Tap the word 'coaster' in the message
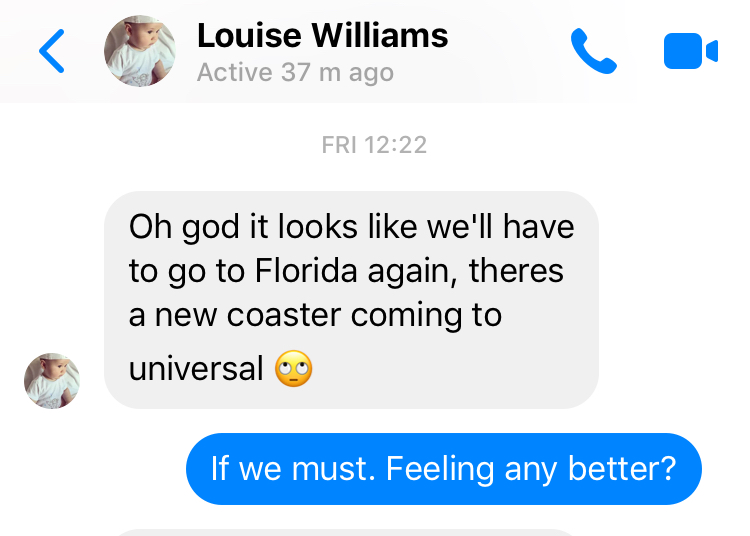Viewport: 750px width, 536px height. (284, 316)
